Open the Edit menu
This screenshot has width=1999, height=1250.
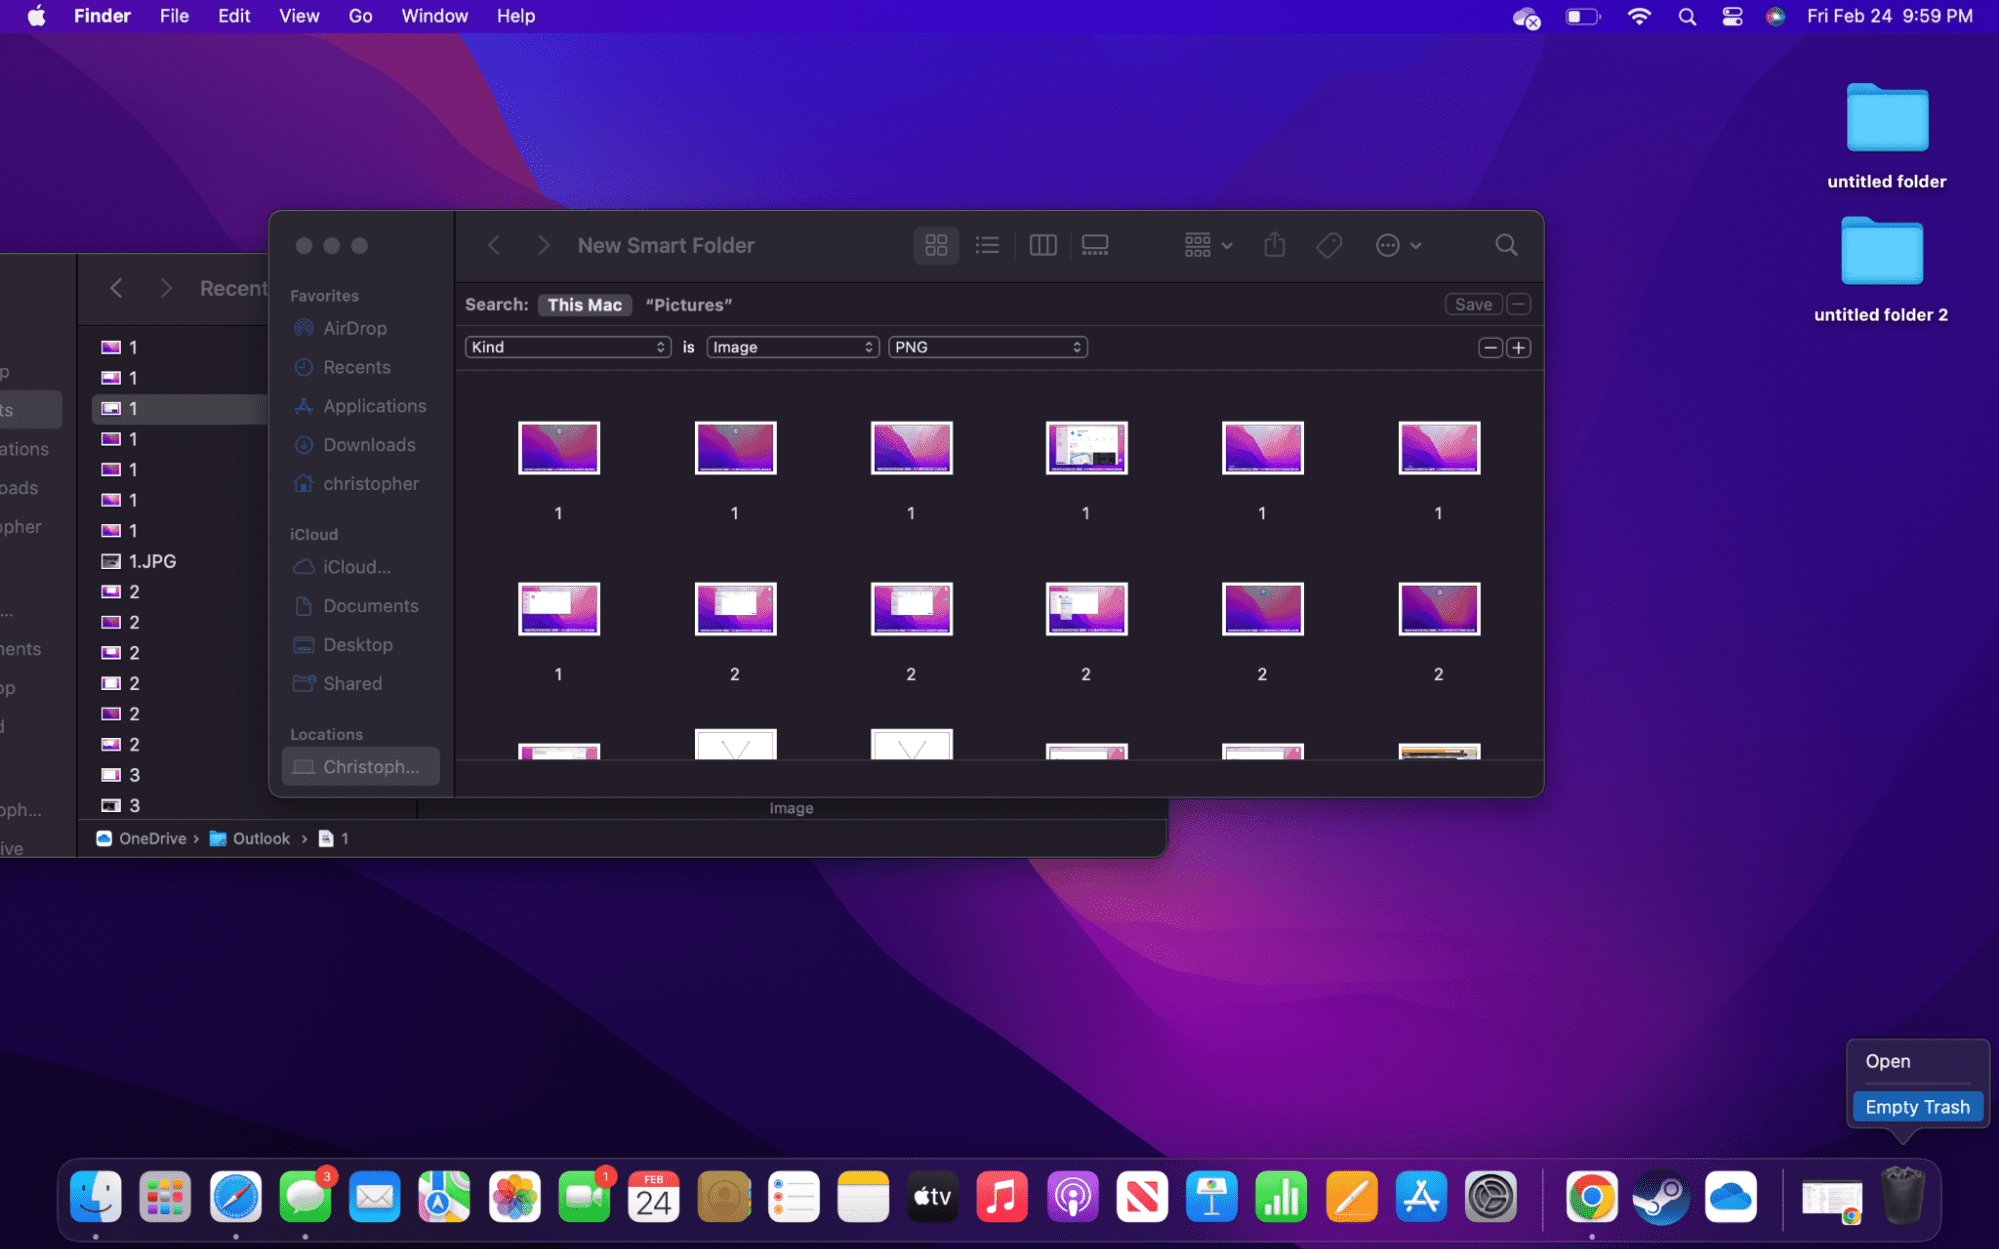pos(234,16)
